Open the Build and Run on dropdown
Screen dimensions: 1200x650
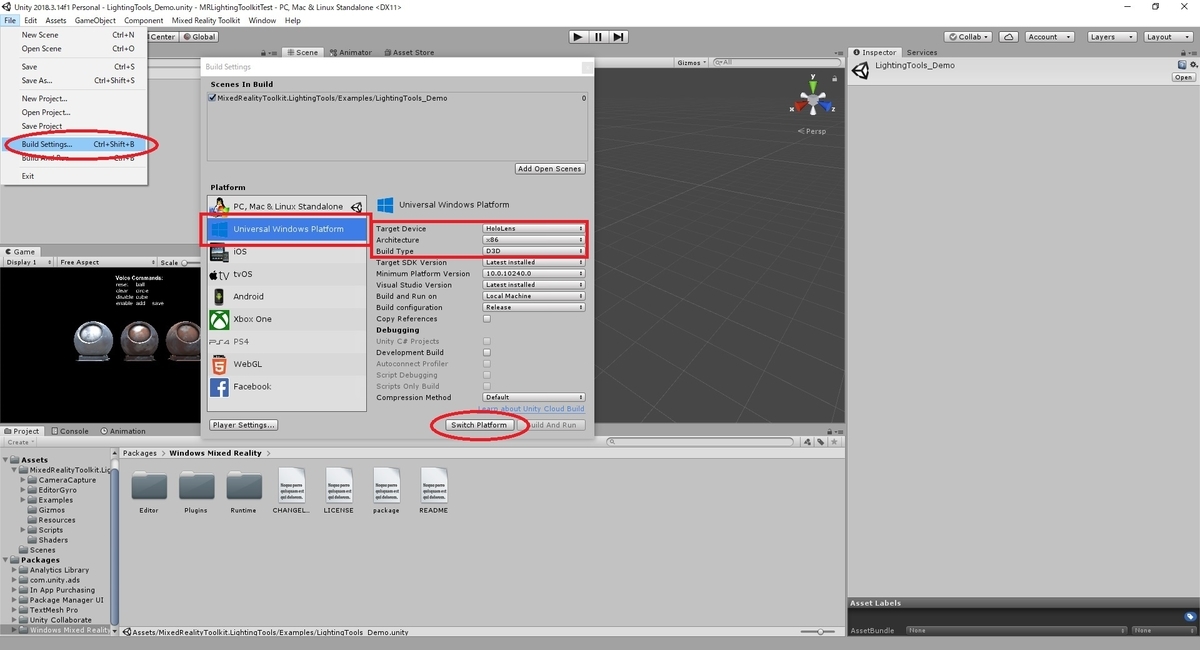click(534, 296)
